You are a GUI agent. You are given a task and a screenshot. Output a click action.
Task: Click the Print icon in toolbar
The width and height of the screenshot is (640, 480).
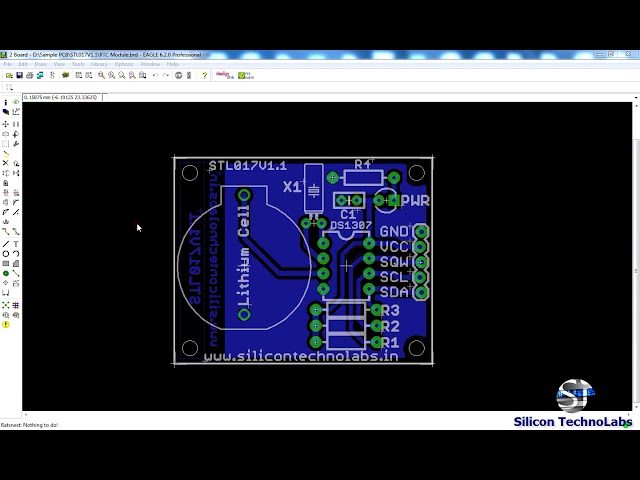click(29, 75)
